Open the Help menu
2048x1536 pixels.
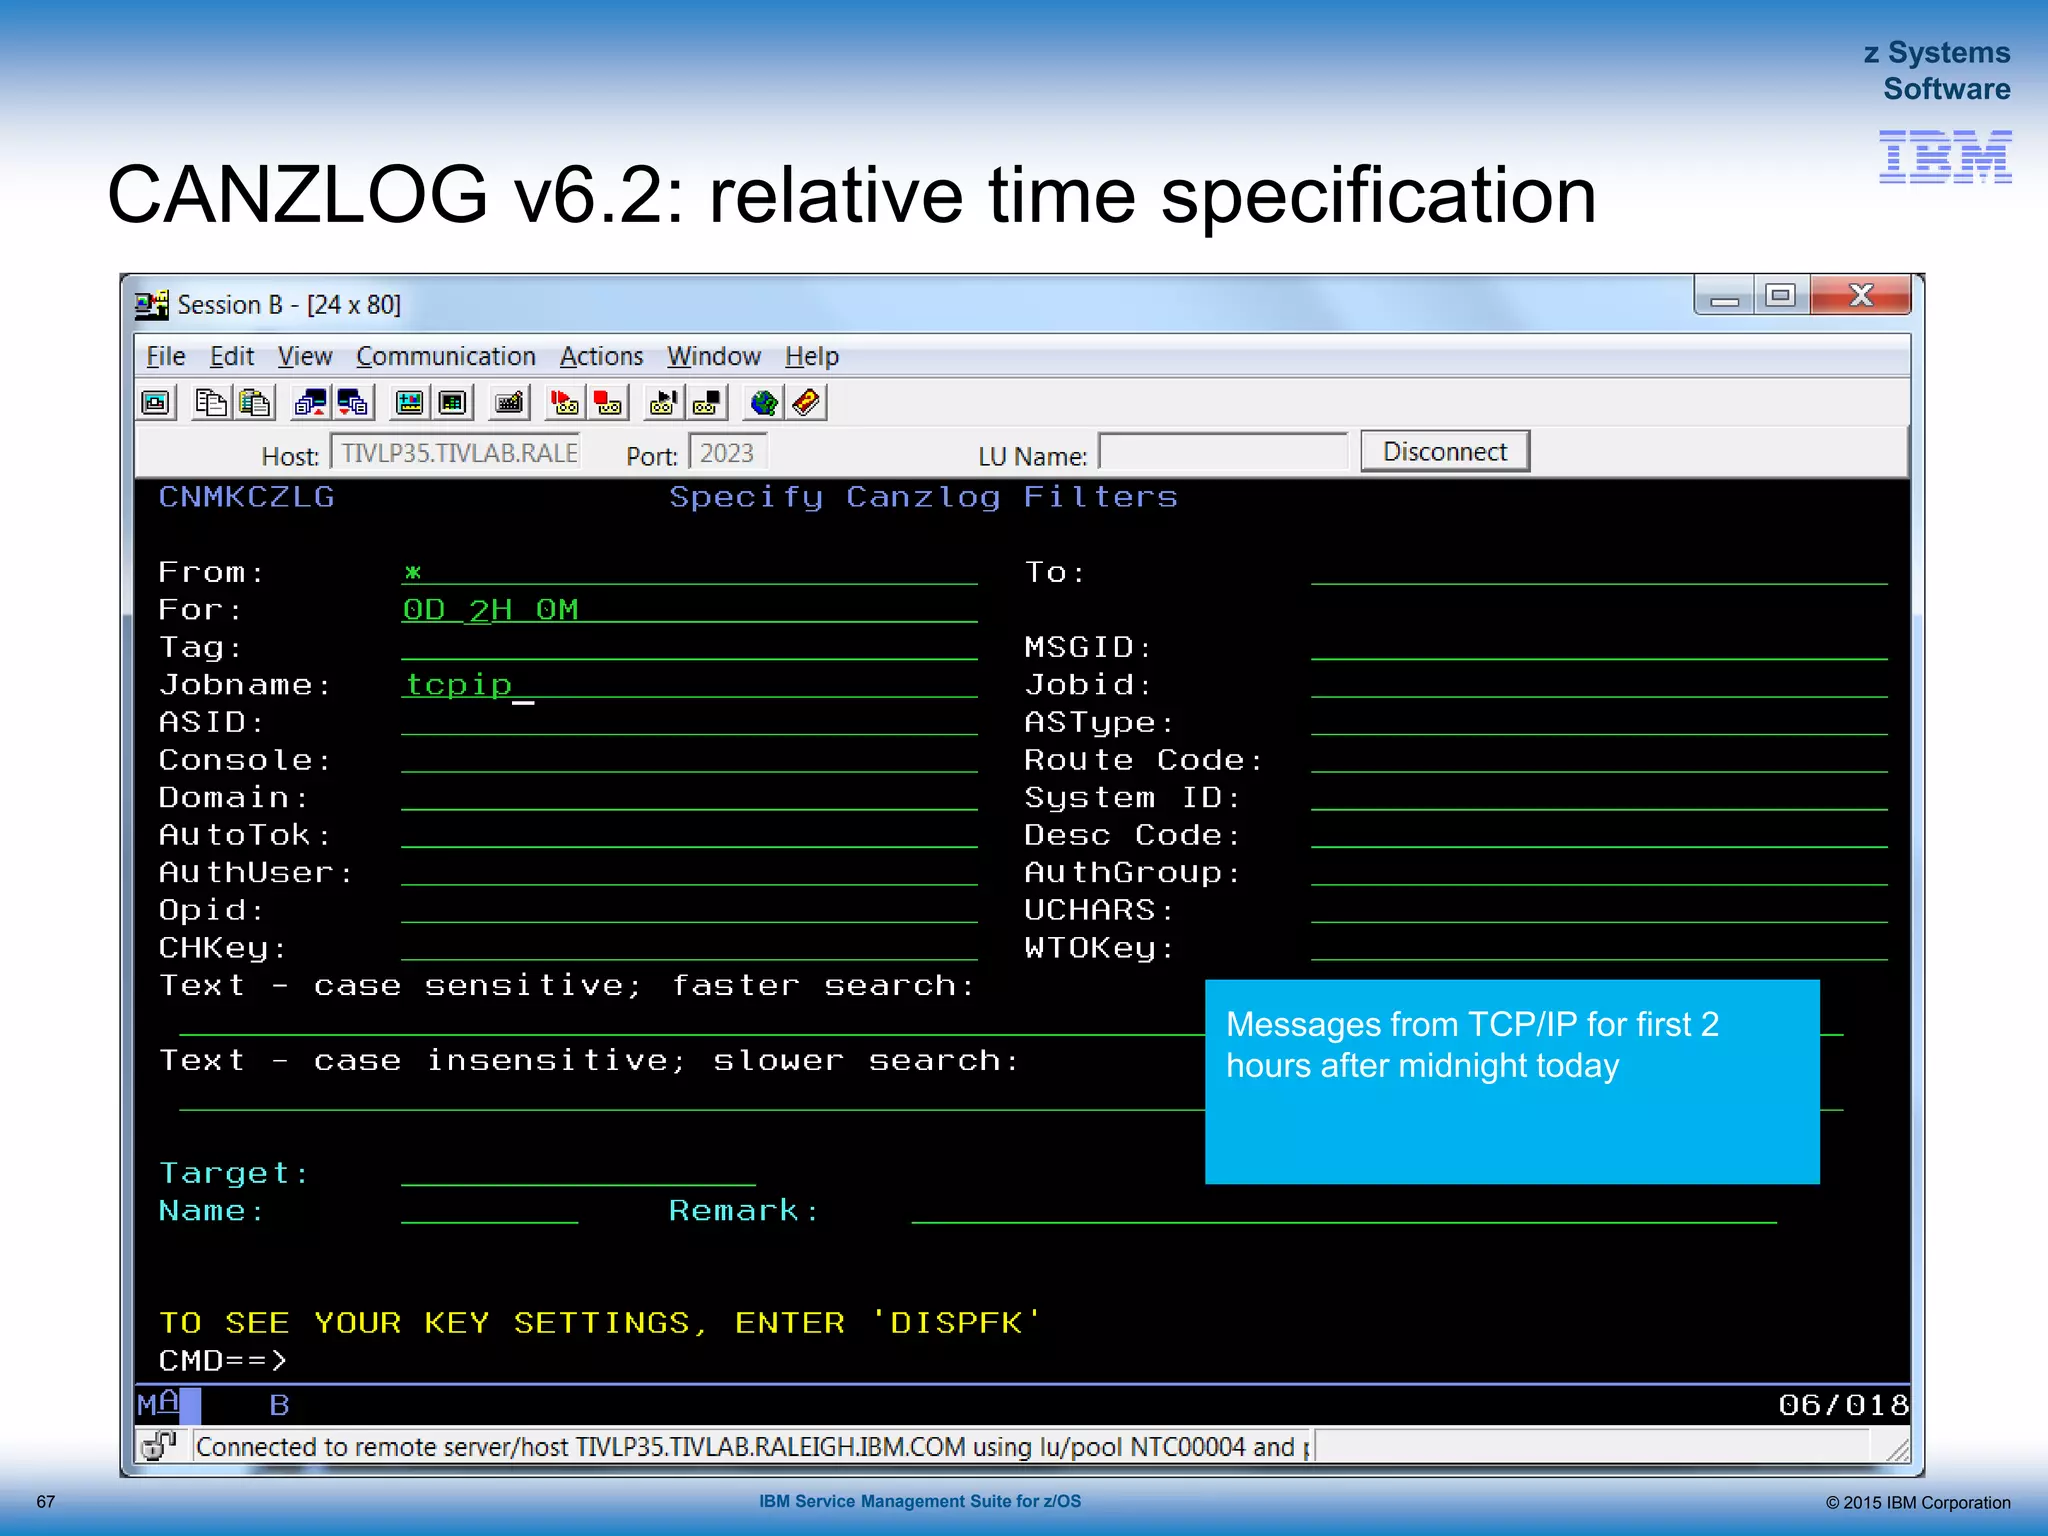[811, 356]
